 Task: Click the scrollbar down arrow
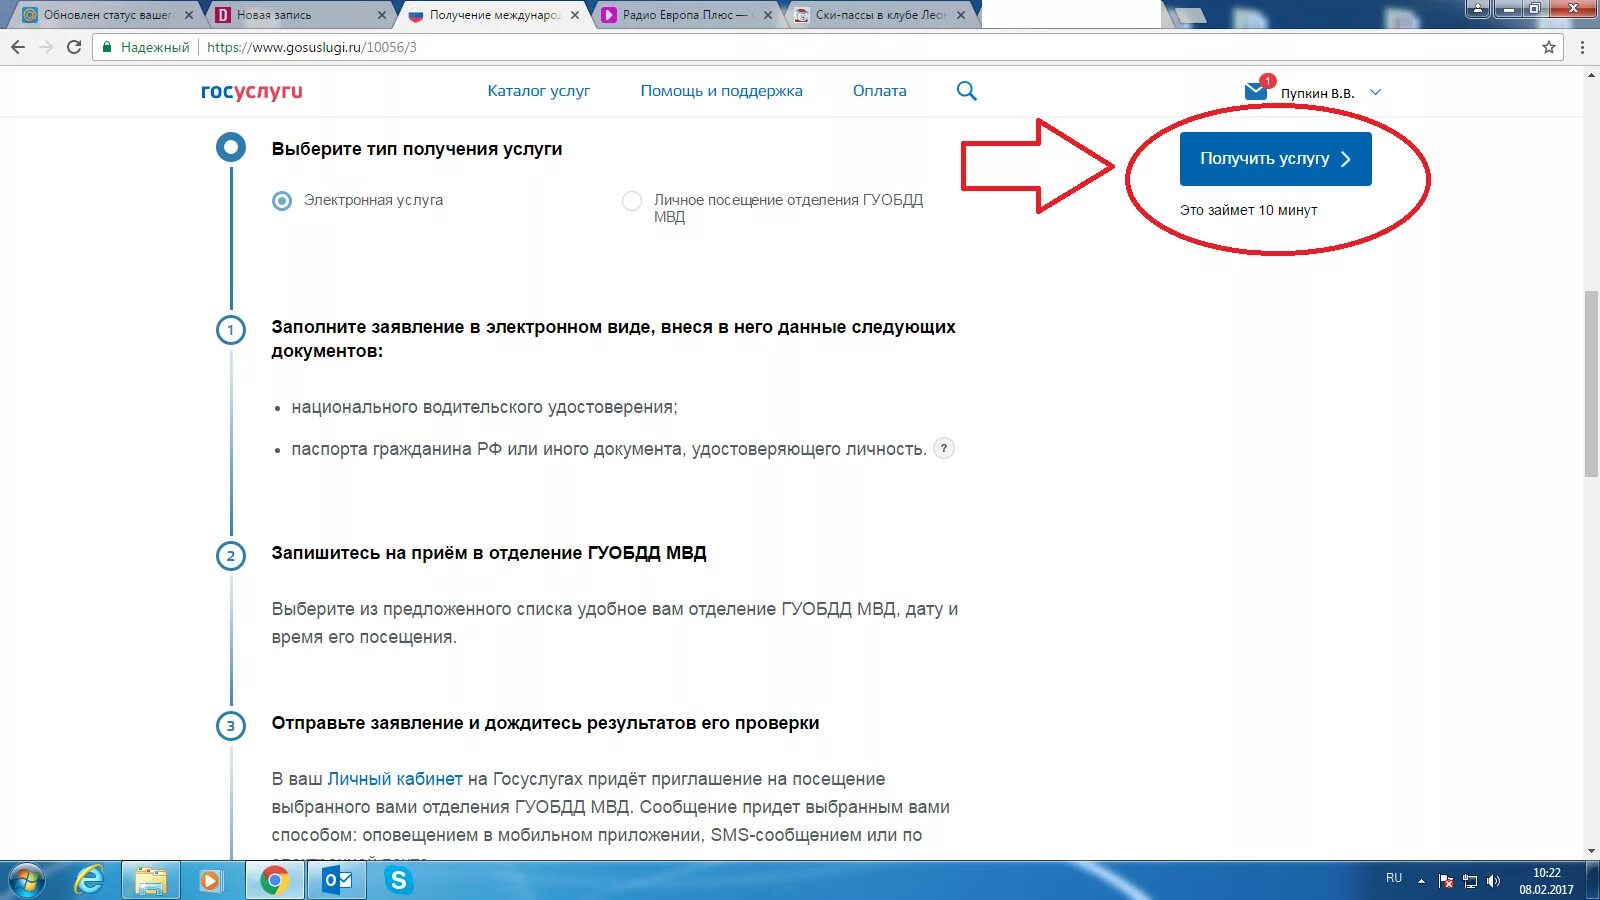pos(1591,851)
